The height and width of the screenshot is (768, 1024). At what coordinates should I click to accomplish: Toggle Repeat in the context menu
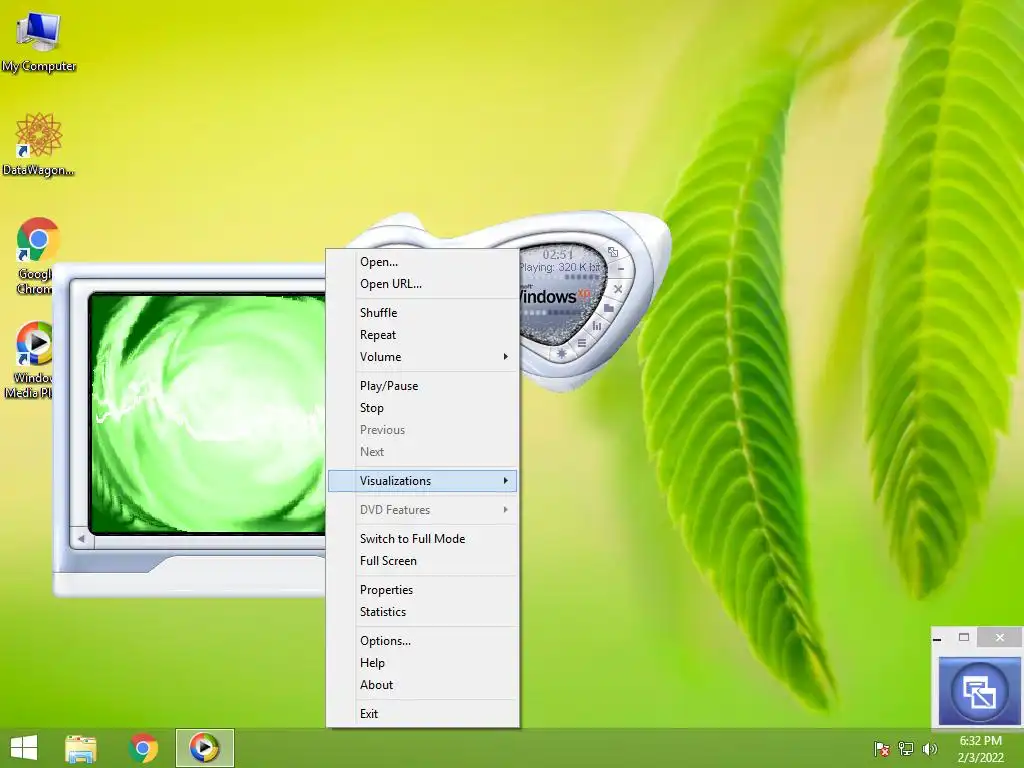423,335
